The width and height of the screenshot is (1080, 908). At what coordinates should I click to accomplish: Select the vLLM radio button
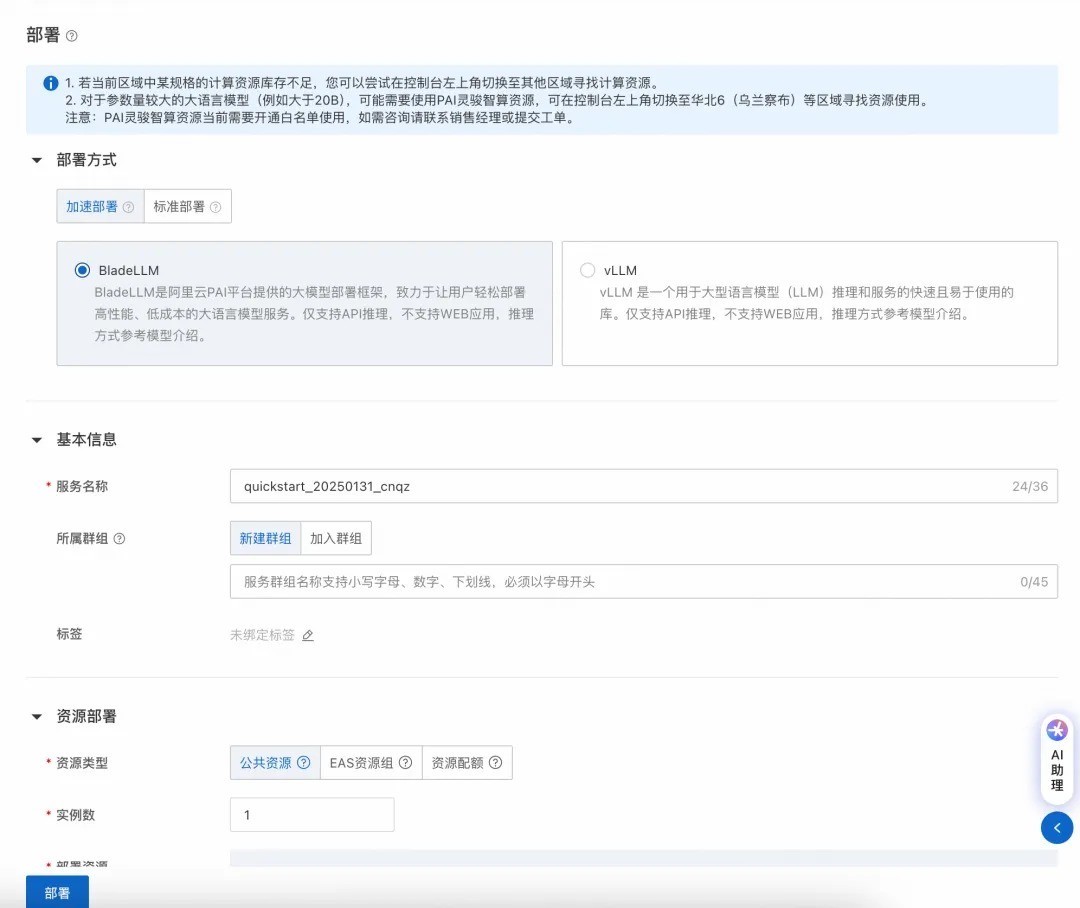pyautogui.click(x=587, y=270)
